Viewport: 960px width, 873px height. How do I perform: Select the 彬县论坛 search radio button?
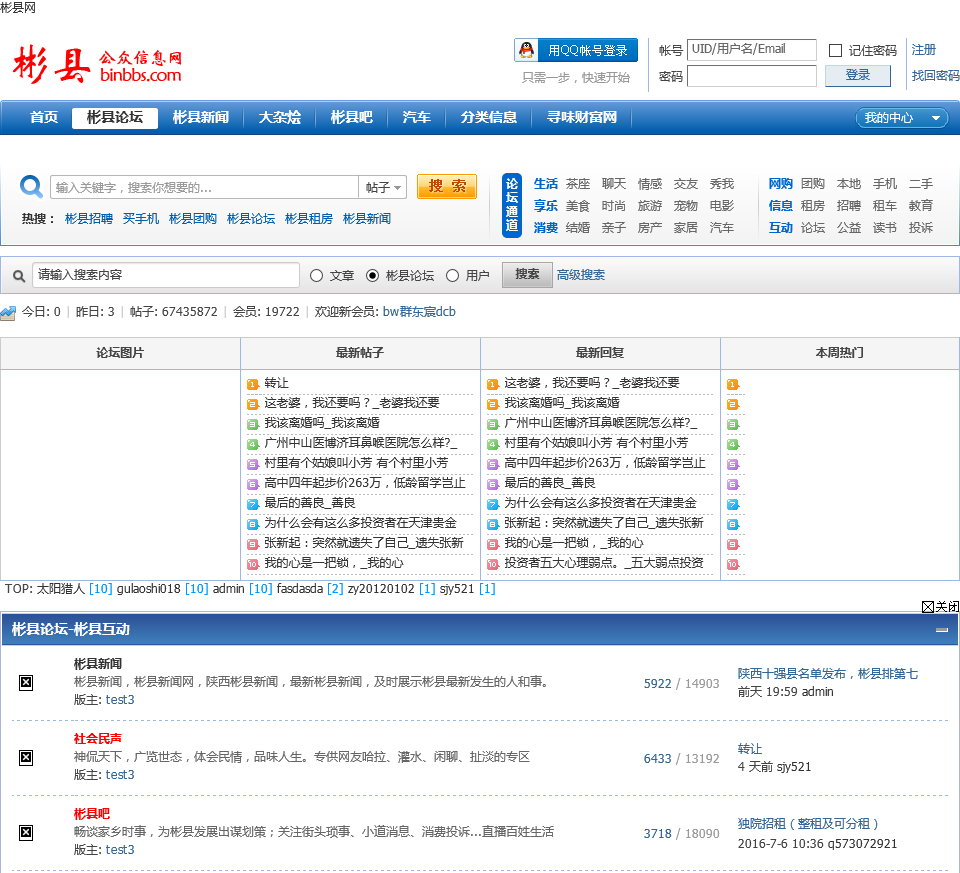pyautogui.click(x=372, y=275)
